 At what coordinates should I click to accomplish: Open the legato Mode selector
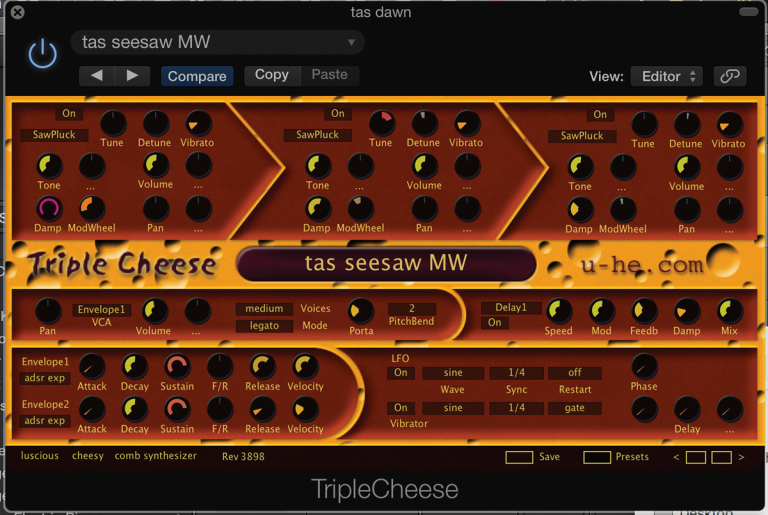click(264, 326)
